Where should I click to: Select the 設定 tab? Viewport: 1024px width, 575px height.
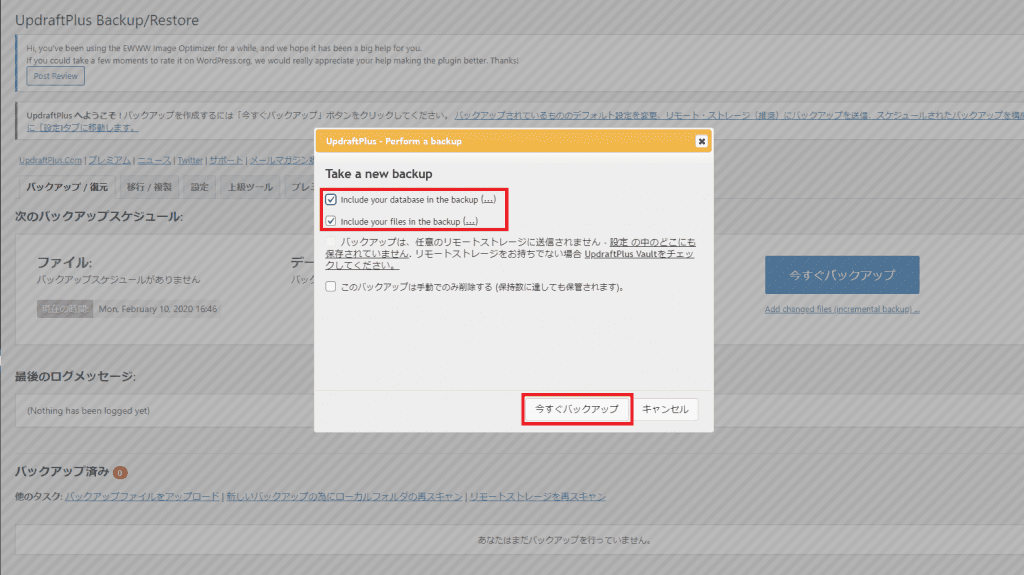pos(200,187)
